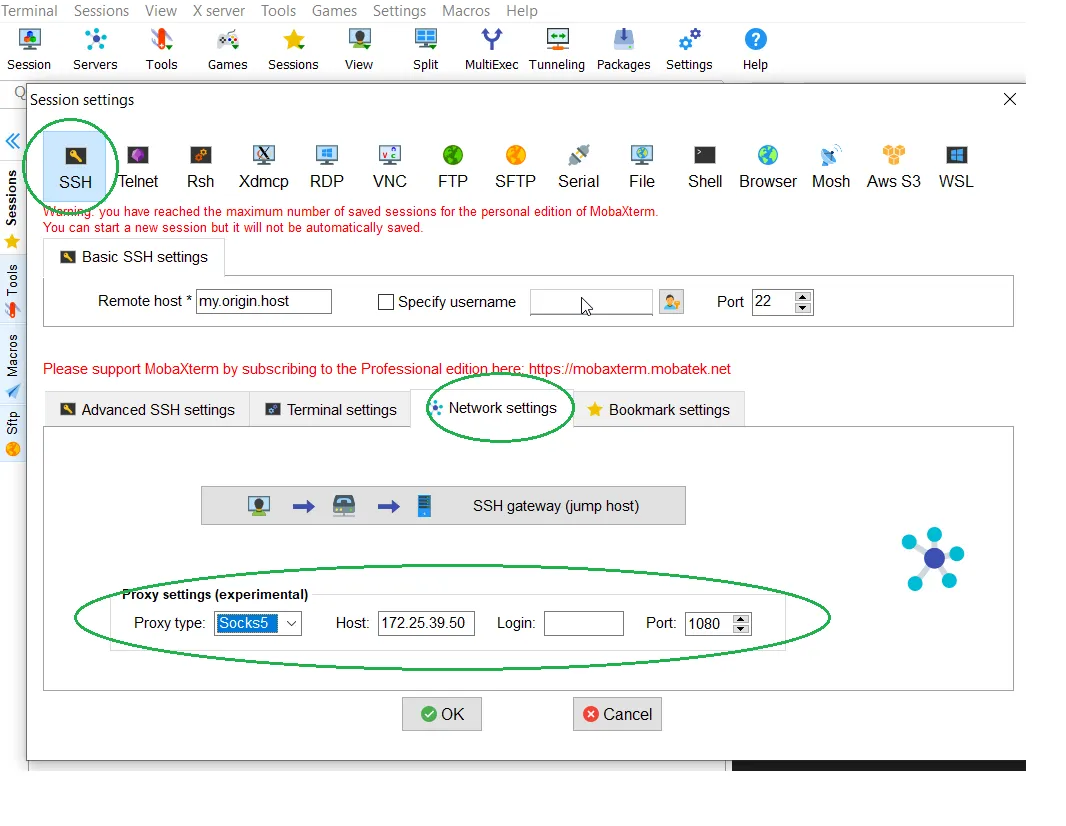Switch to Terminal settings tab
The image size is (1066, 826).
330,409
